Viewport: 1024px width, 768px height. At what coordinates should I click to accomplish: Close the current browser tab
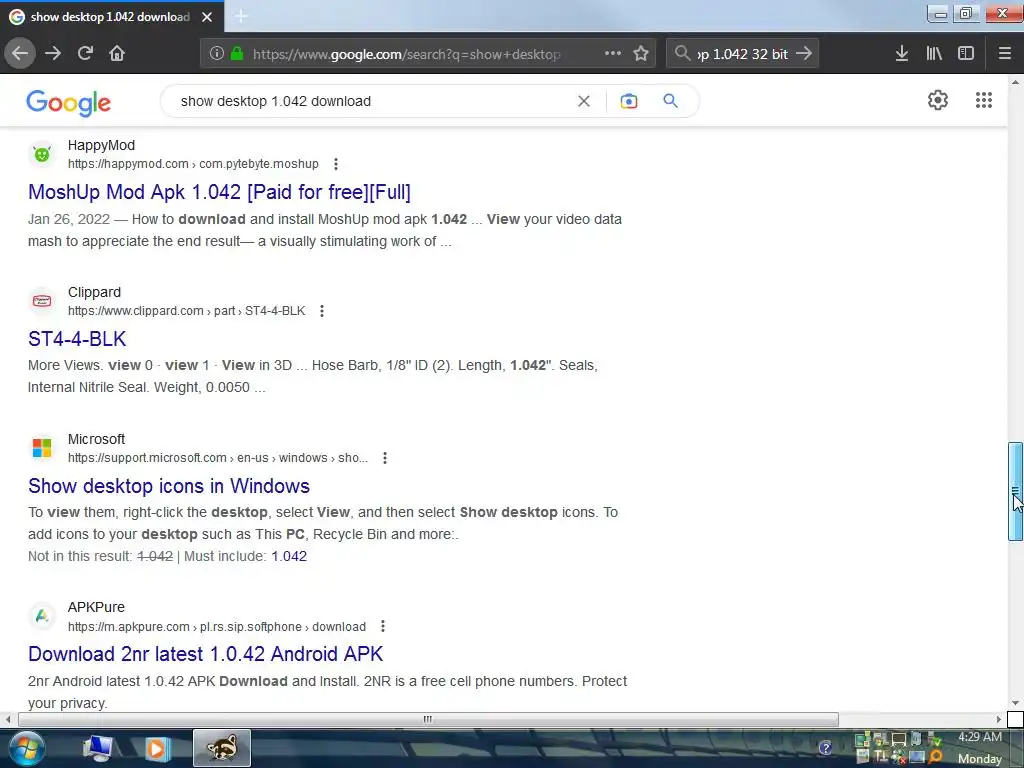click(x=207, y=17)
